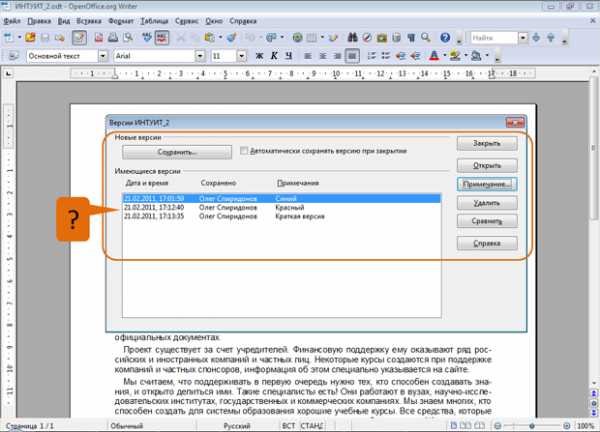Expand the Table insert dropdown arrow
This screenshot has height=432, width=600.
(x=323, y=37)
